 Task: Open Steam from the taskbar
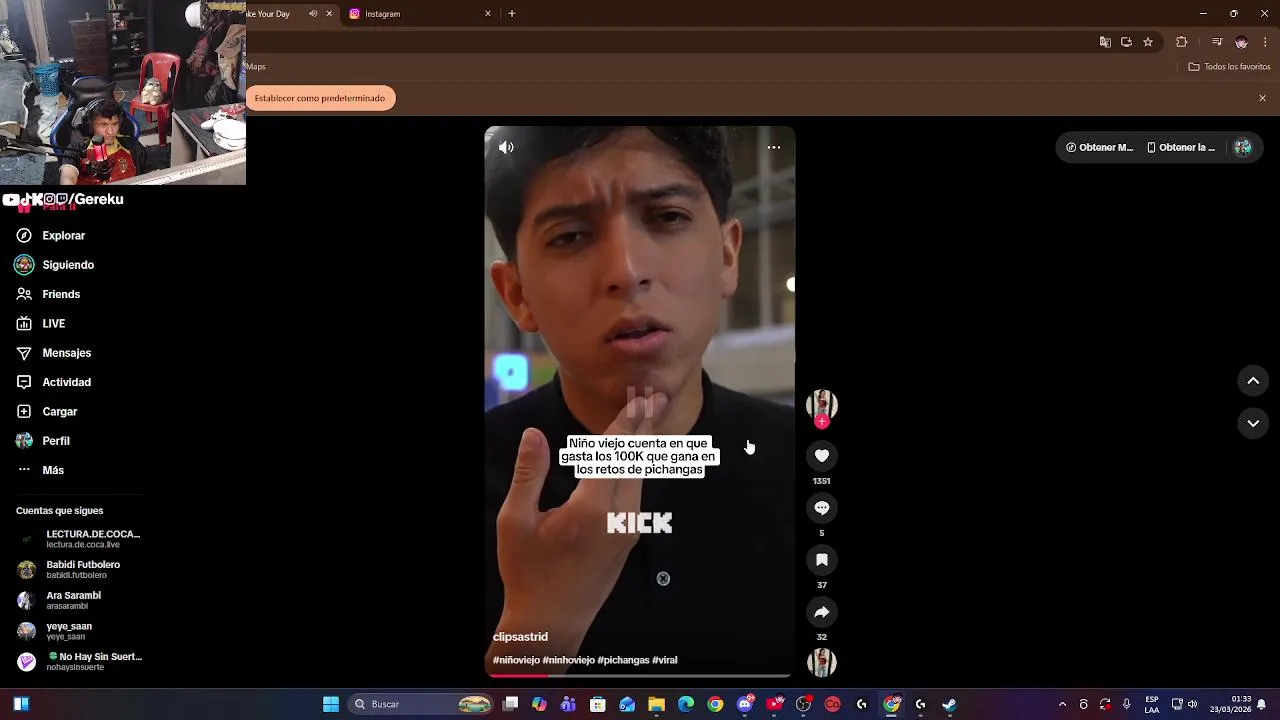[x=950, y=704]
